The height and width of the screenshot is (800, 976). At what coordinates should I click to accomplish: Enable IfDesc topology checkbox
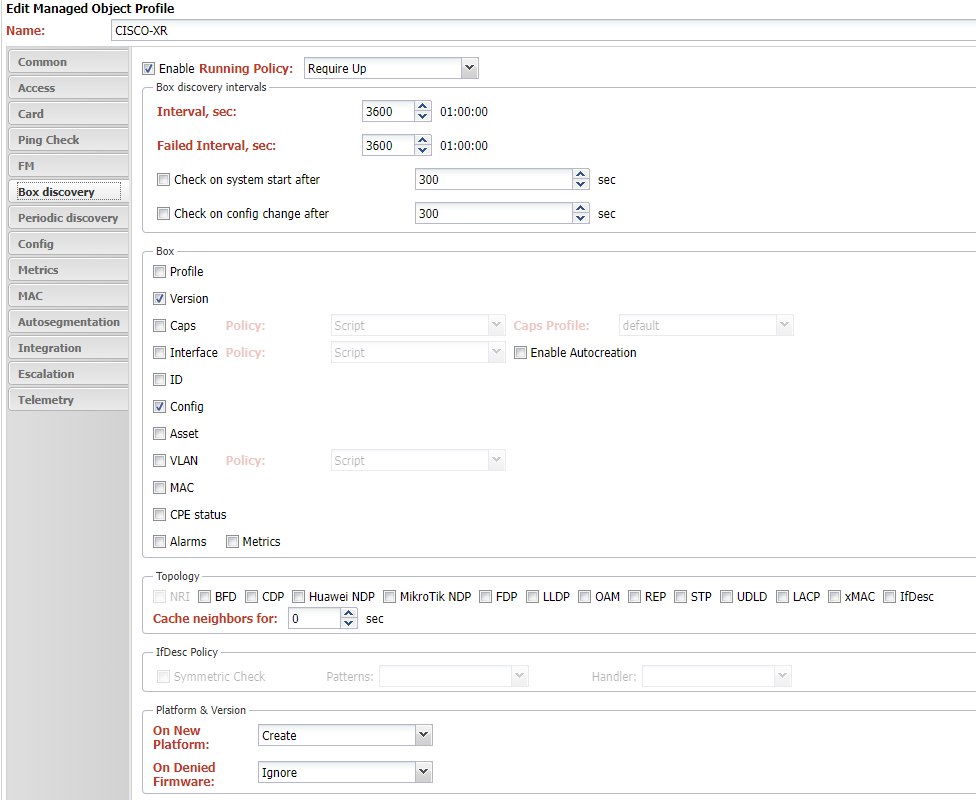point(889,596)
